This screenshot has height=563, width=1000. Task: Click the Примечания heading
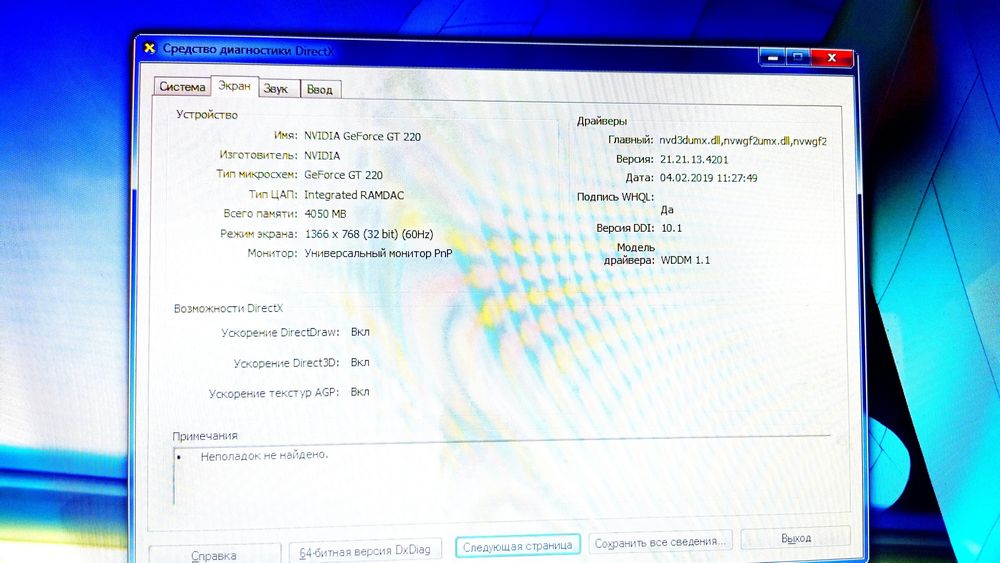(x=205, y=436)
